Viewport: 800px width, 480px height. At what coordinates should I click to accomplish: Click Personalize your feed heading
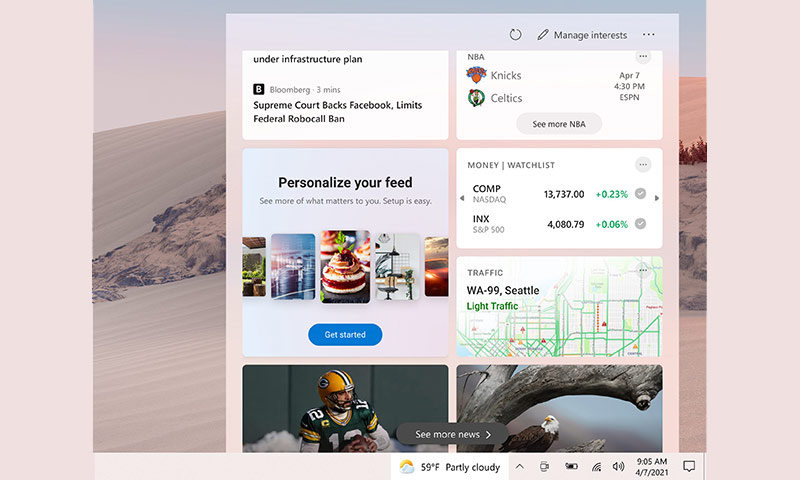[x=345, y=183]
